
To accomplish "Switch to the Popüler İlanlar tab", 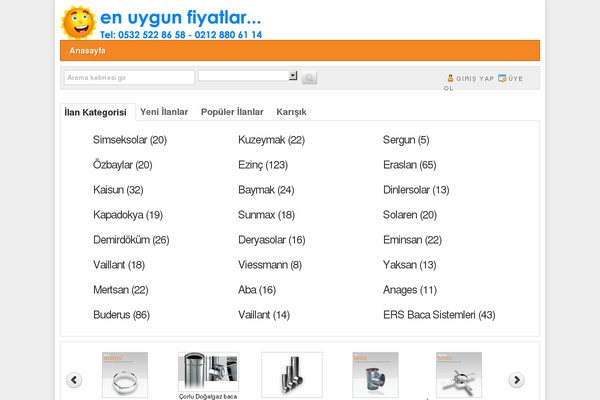I will click(x=232, y=112).
